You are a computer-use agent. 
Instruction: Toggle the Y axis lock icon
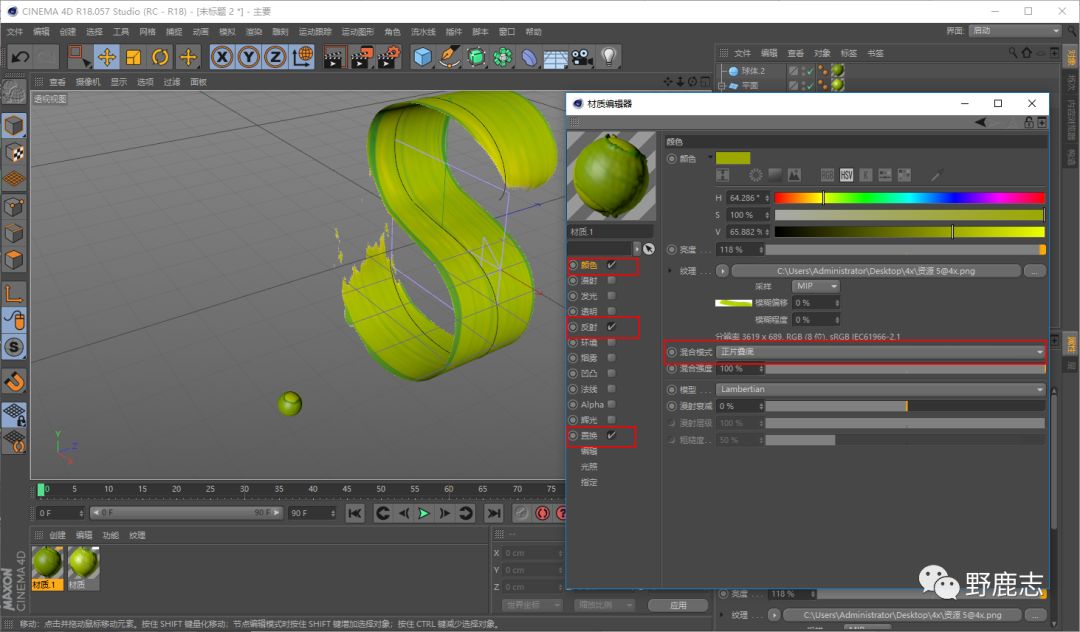point(249,57)
